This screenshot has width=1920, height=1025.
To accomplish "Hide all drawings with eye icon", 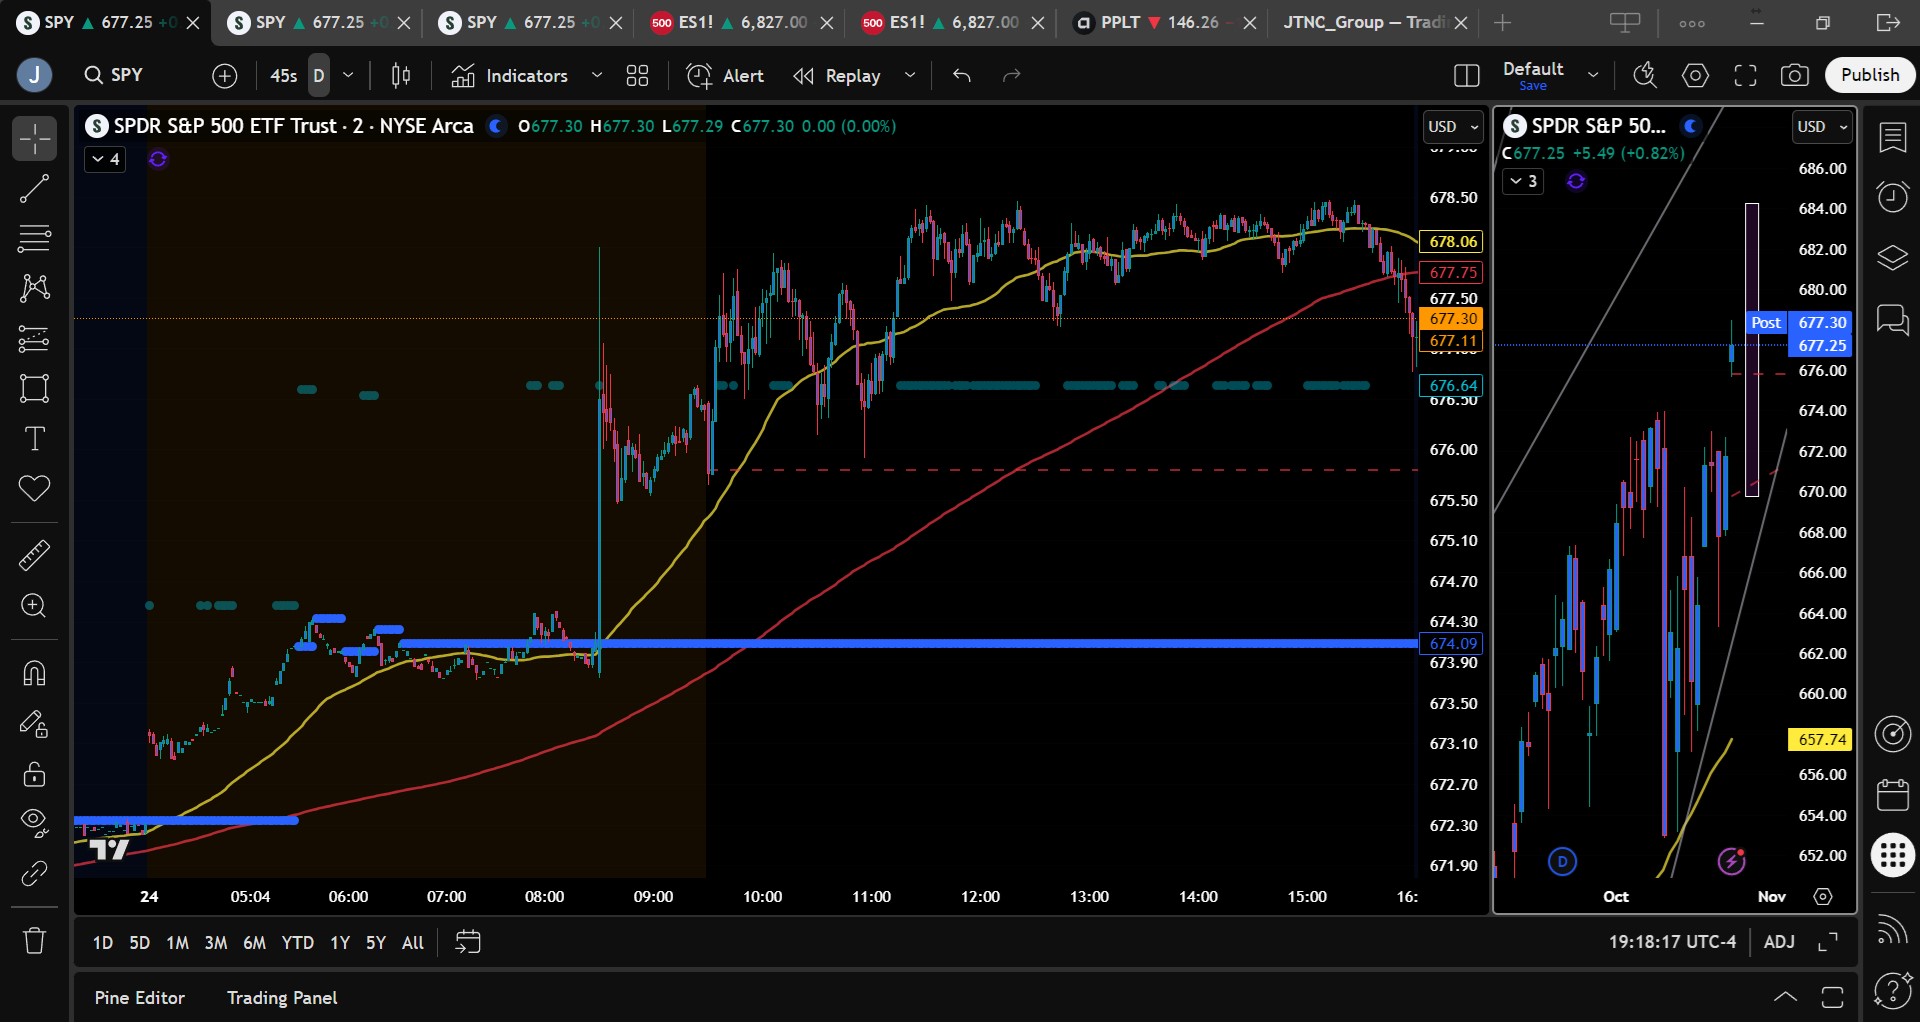I will (34, 823).
